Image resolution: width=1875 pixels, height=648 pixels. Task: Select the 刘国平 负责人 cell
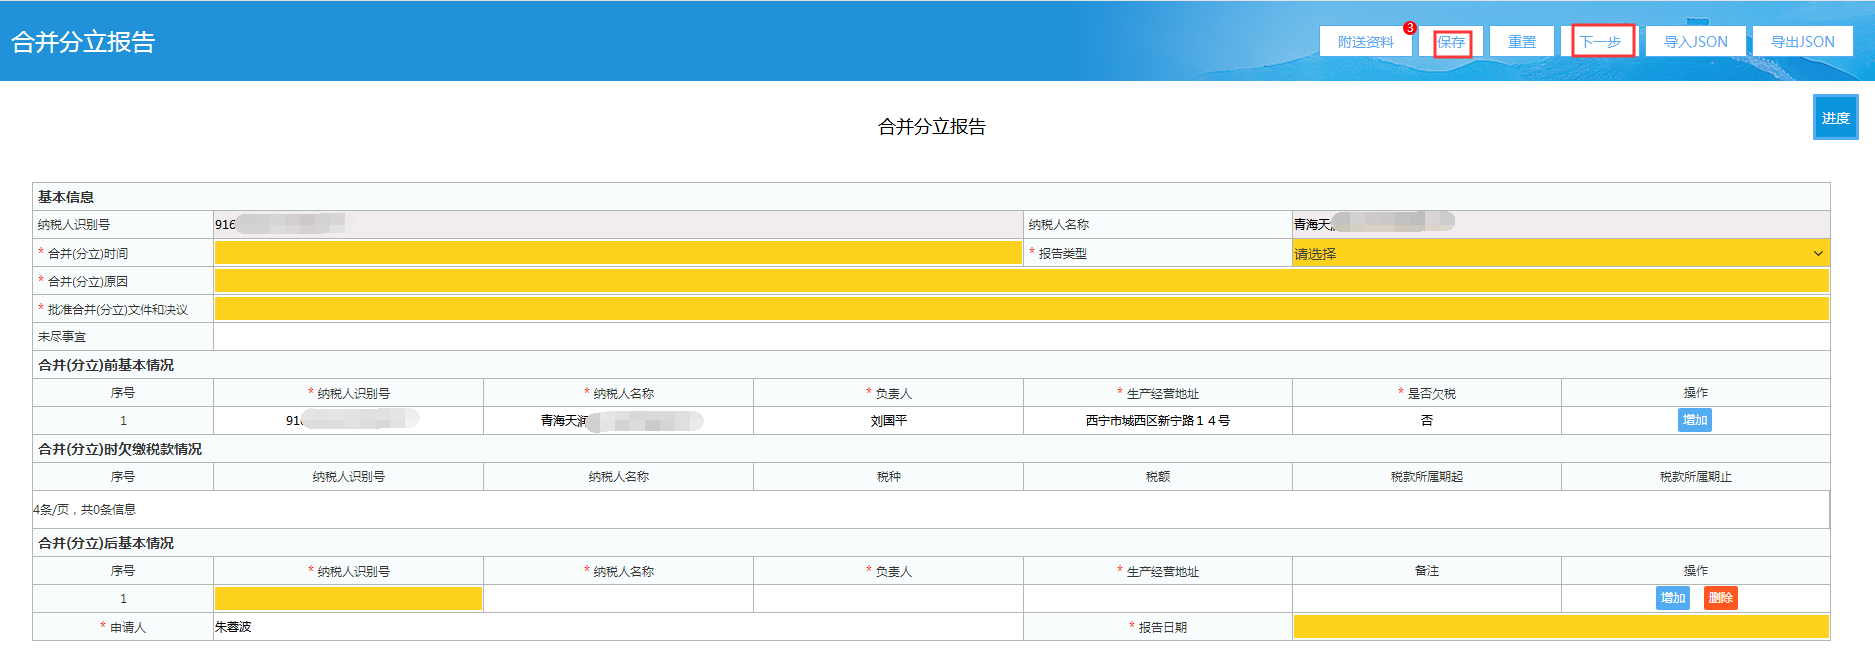coord(888,421)
